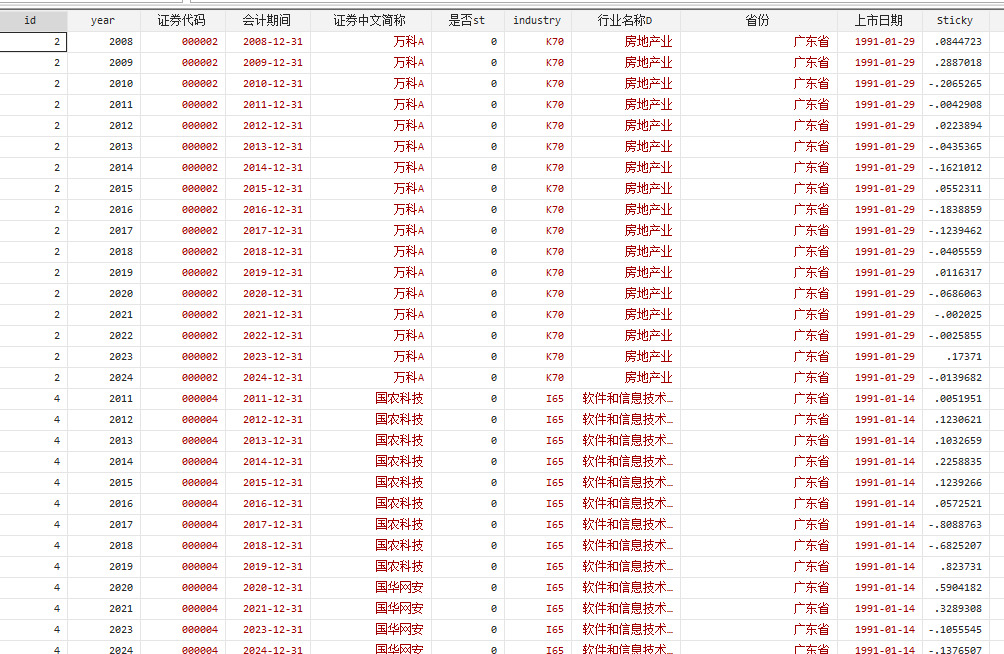Click Sticky value .0223894
Screen dimensions: 1004x654
[x=958, y=126]
